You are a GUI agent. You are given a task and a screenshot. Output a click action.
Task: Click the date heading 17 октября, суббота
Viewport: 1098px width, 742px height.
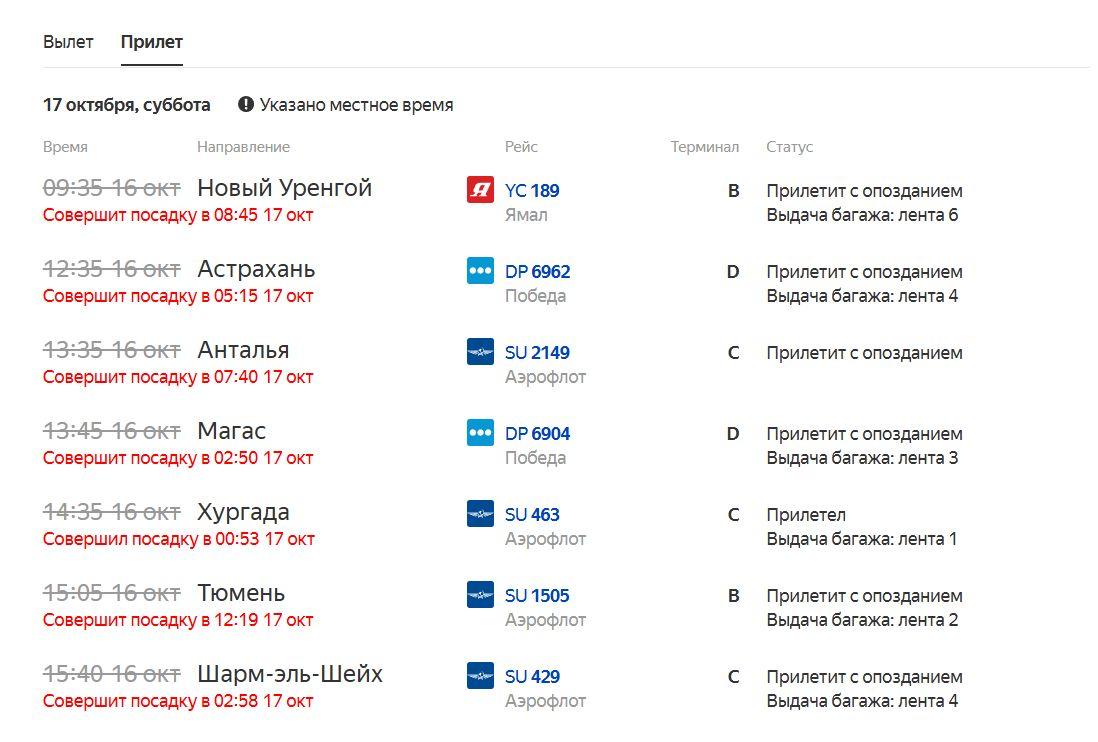coord(127,105)
